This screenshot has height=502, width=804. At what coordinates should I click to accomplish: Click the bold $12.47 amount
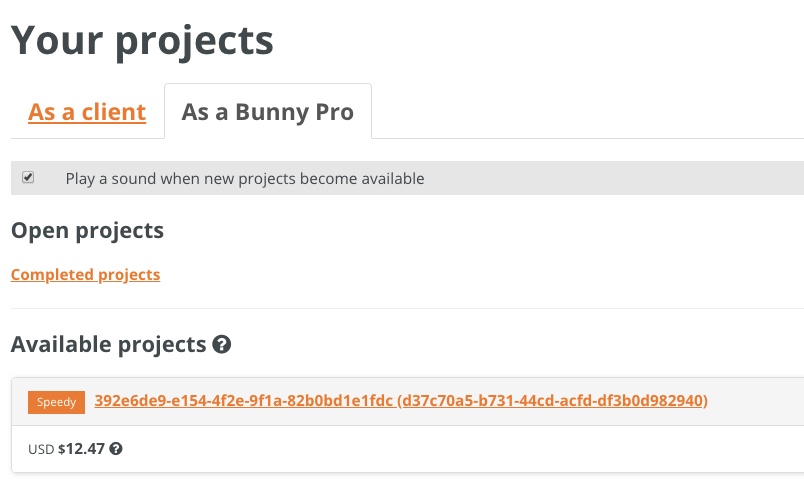point(81,450)
